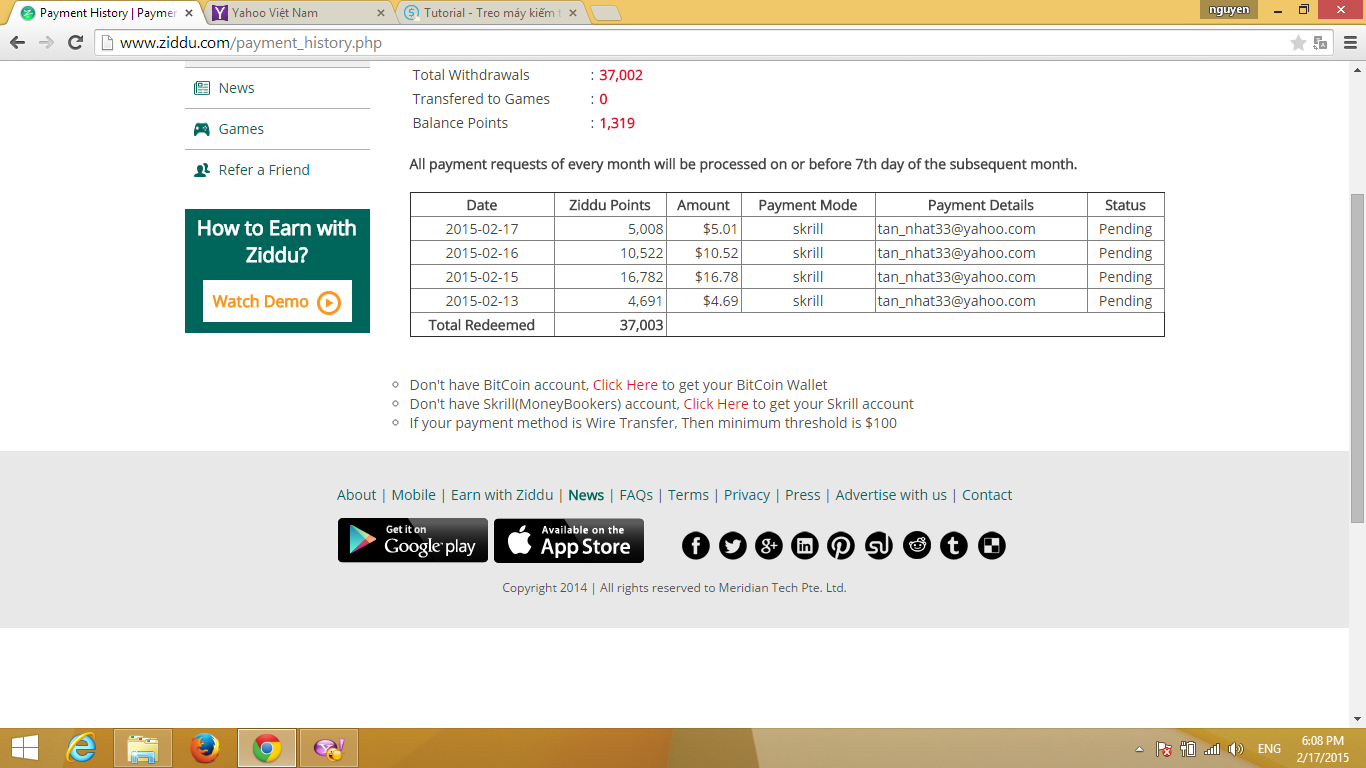Viewport: 1366px width, 768px height.
Task: Click the people icon beside Refer a Friend
Action: pyautogui.click(x=201, y=170)
